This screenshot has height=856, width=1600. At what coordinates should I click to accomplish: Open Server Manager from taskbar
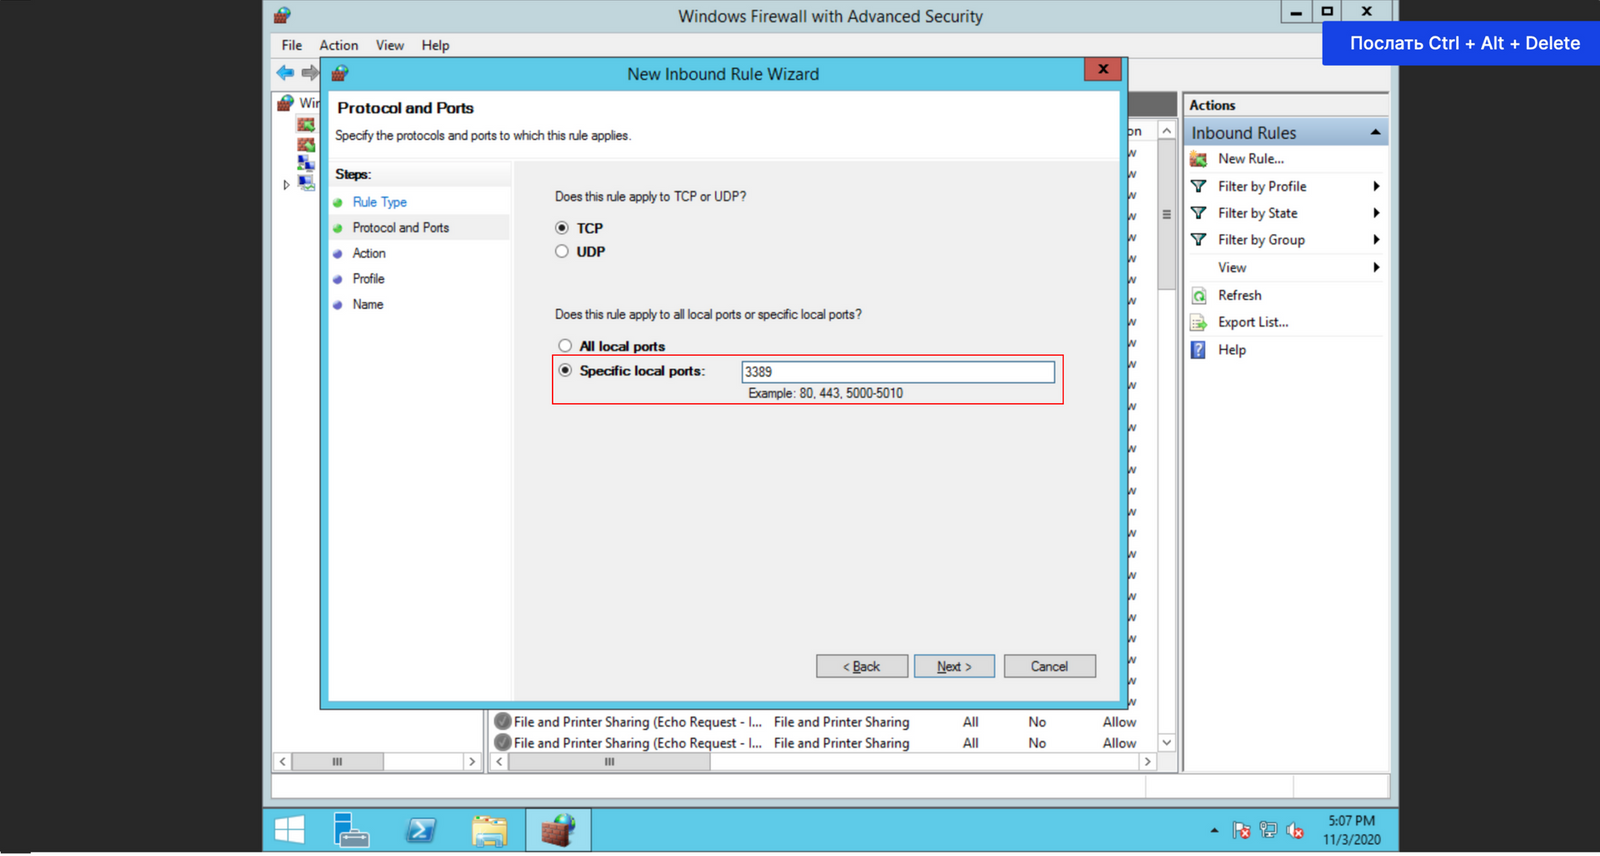pos(351,830)
